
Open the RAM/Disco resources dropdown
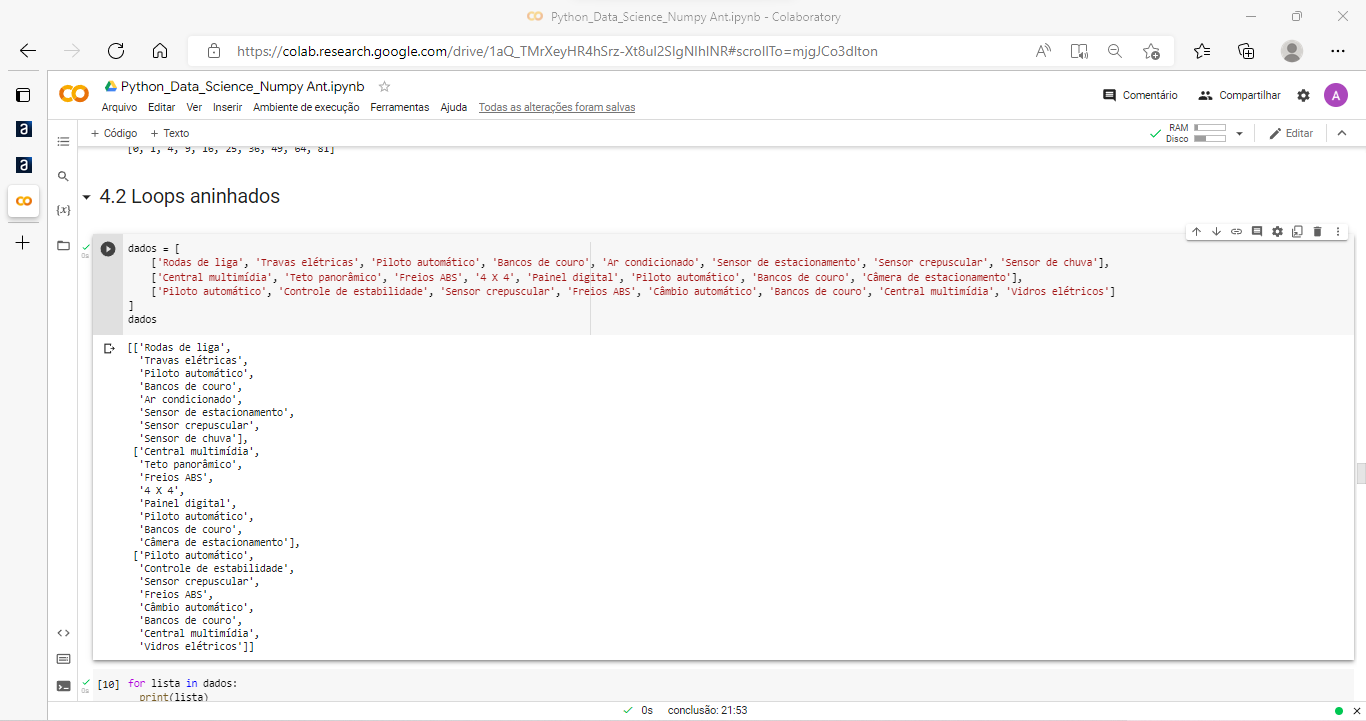pyautogui.click(x=1239, y=133)
